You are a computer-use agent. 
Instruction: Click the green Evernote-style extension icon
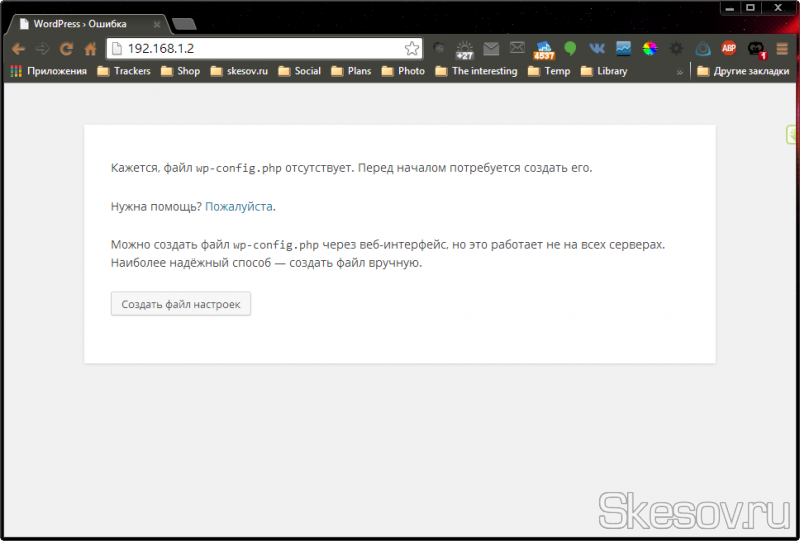tap(570, 48)
